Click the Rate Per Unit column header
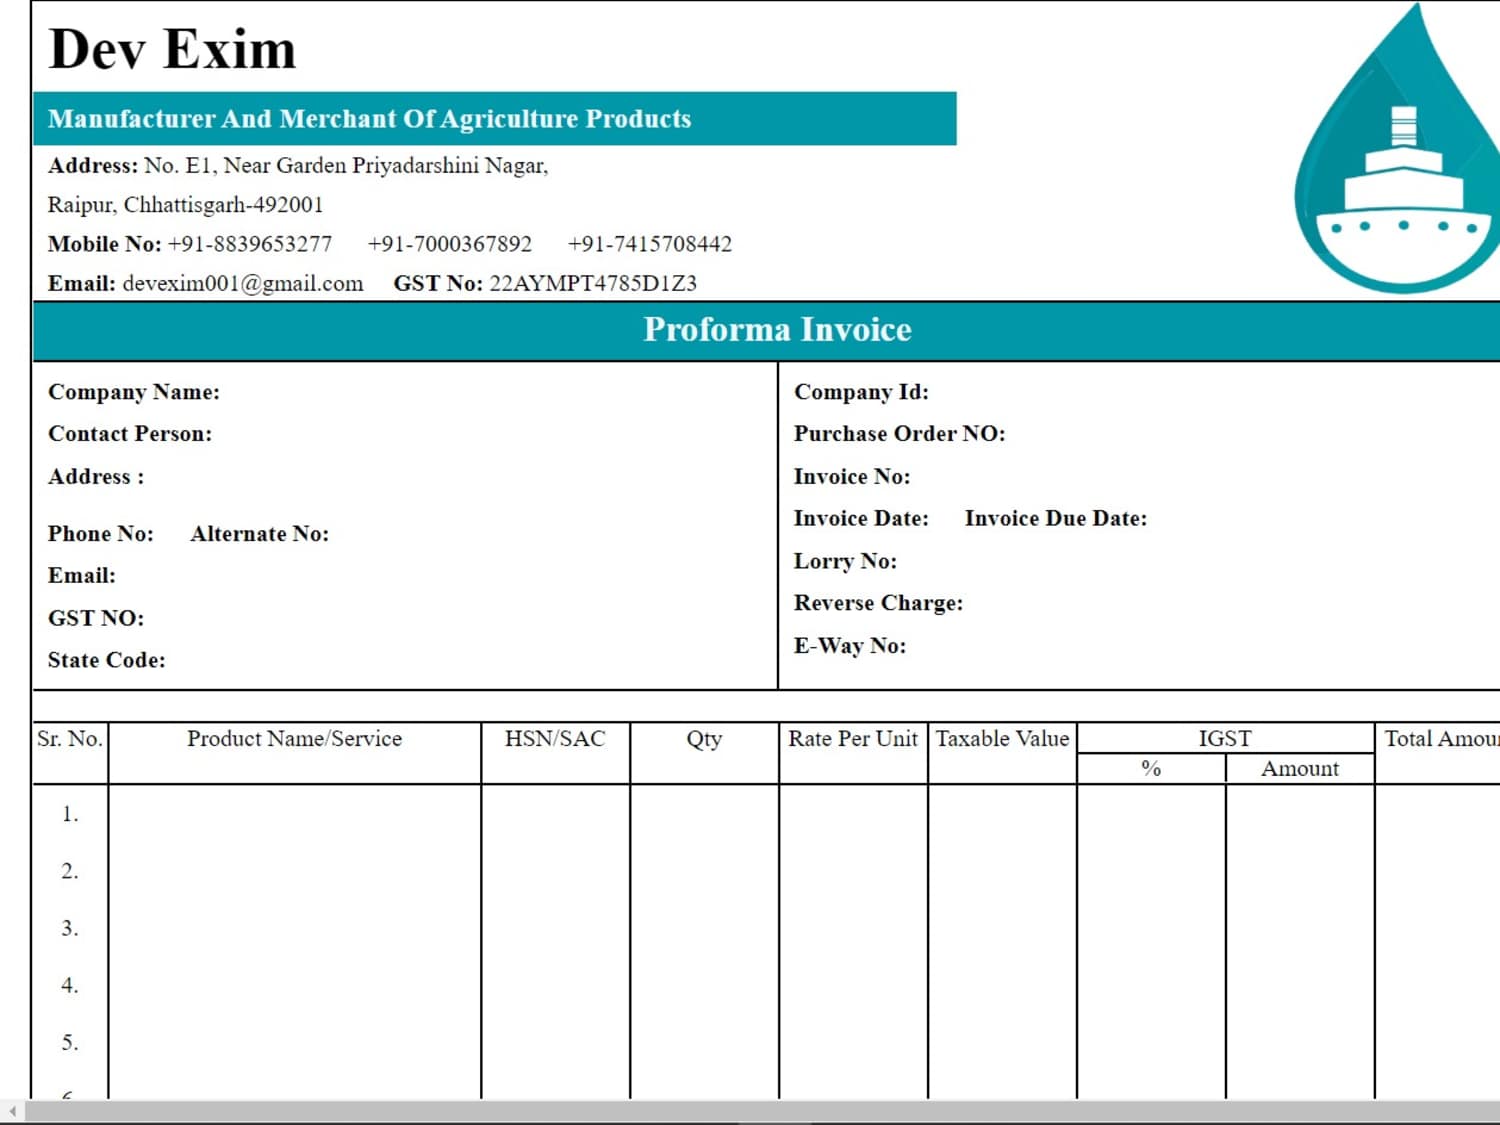Viewport: 1500px width, 1125px height. pos(853,739)
